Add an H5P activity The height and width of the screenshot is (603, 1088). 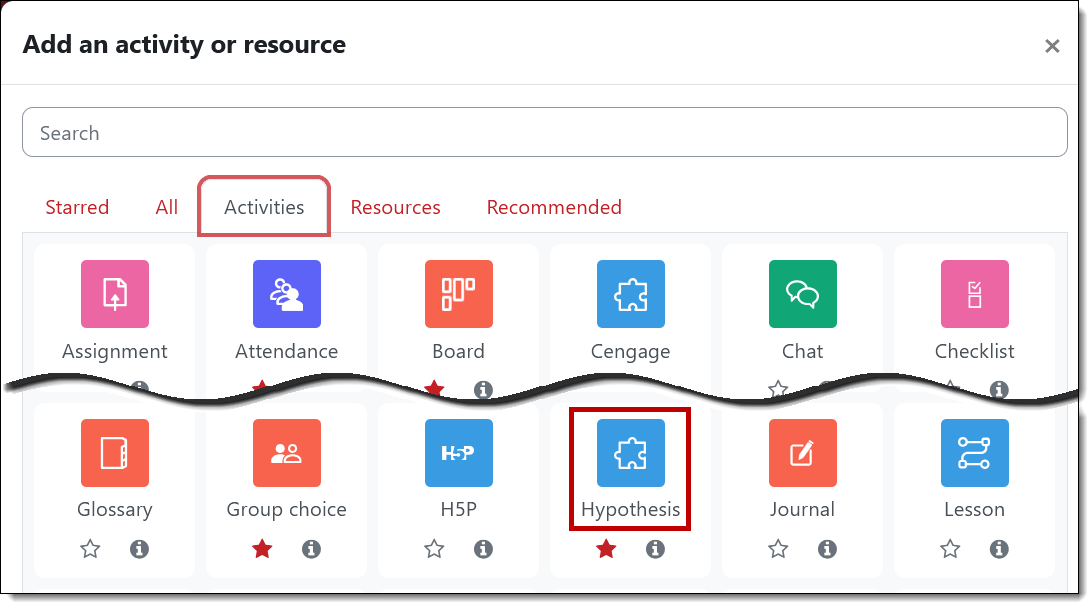[x=458, y=453]
